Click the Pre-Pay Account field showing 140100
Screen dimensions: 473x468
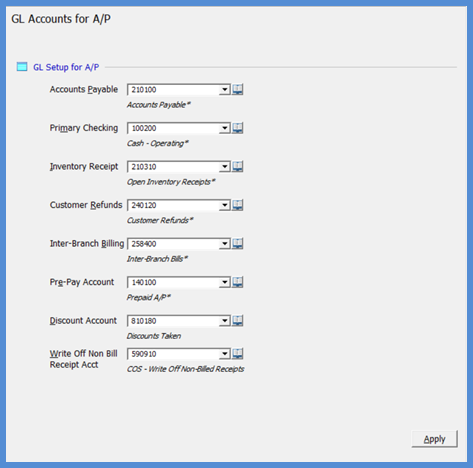(x=179, y=282)
